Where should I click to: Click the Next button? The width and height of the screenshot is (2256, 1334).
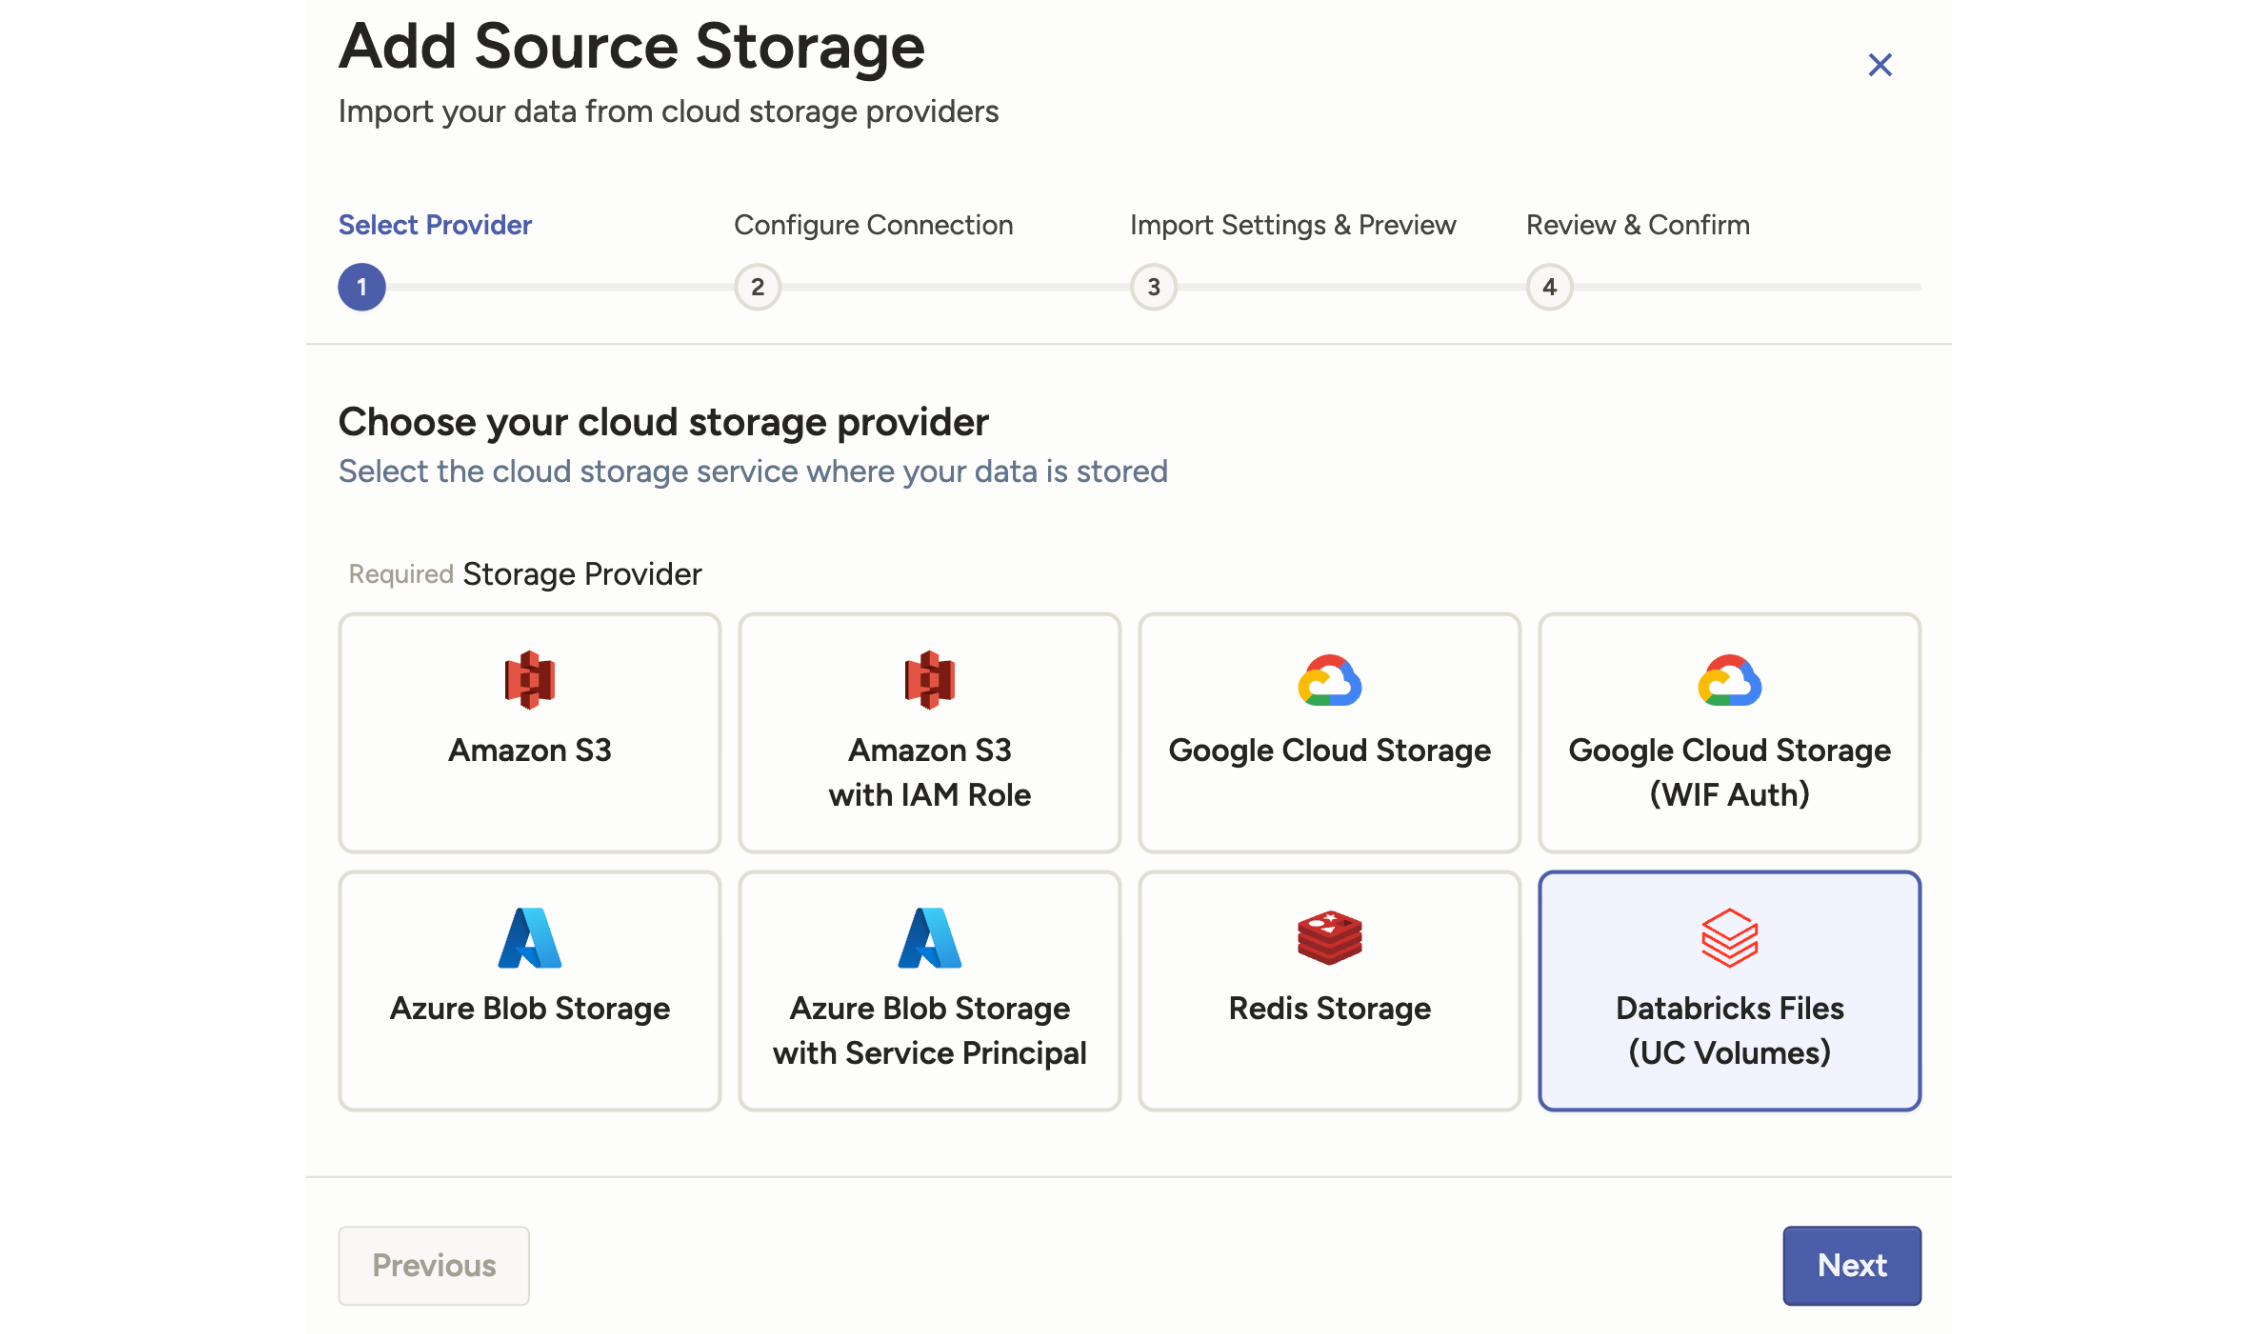click(x=1851, y=1265)
